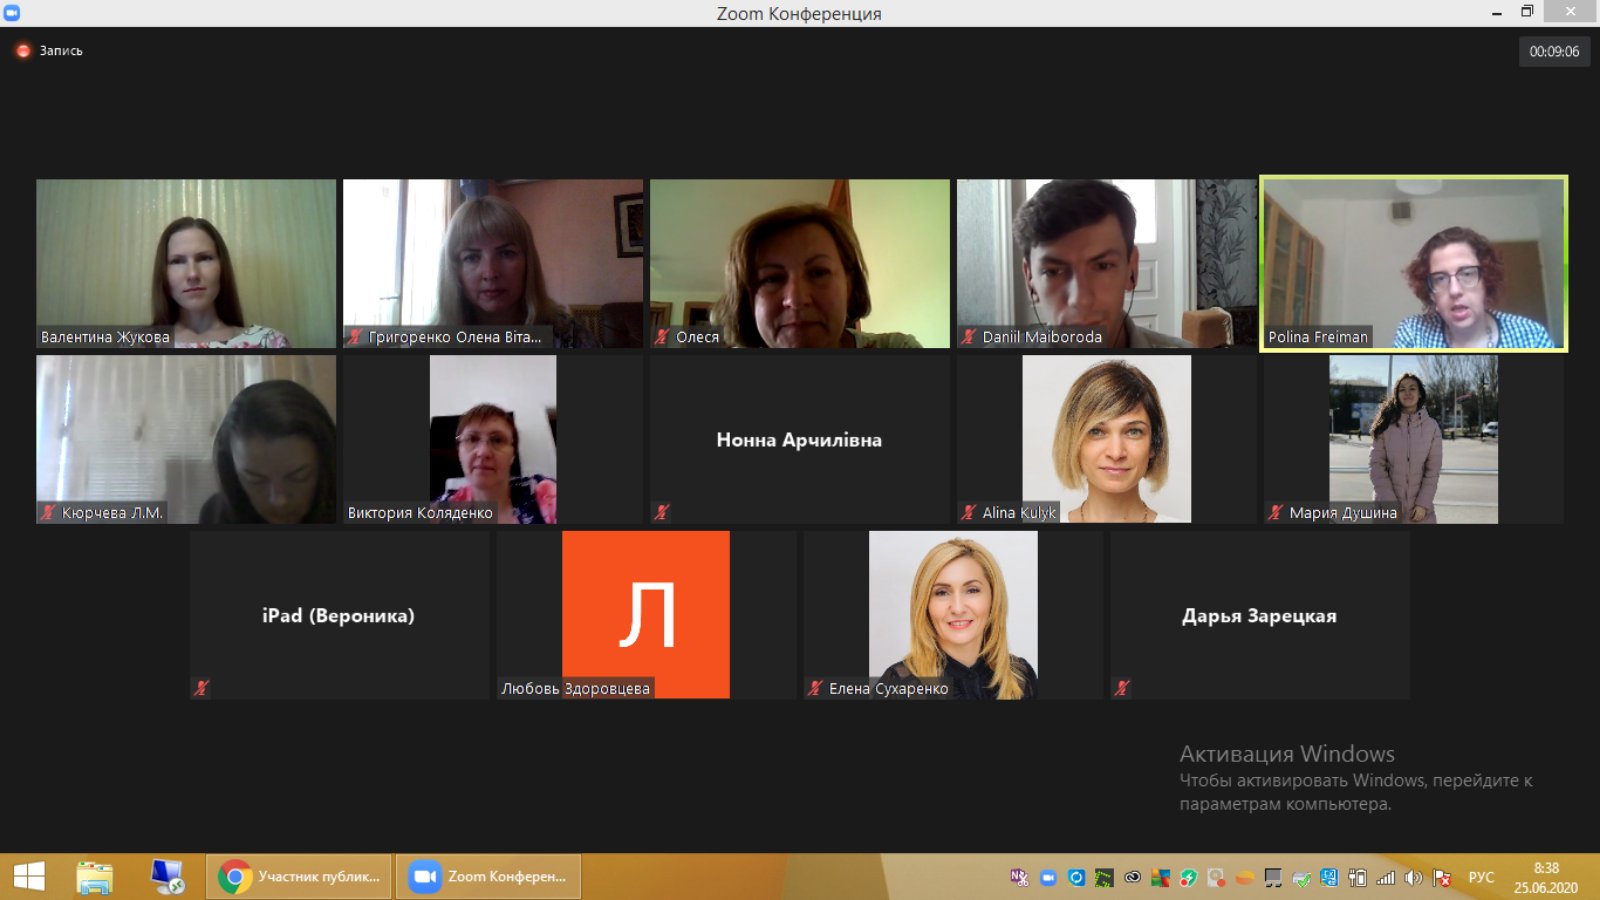Select Виктория Коляденко's video tile
This screenshot has width=1600, height=900.
point(493,440)
